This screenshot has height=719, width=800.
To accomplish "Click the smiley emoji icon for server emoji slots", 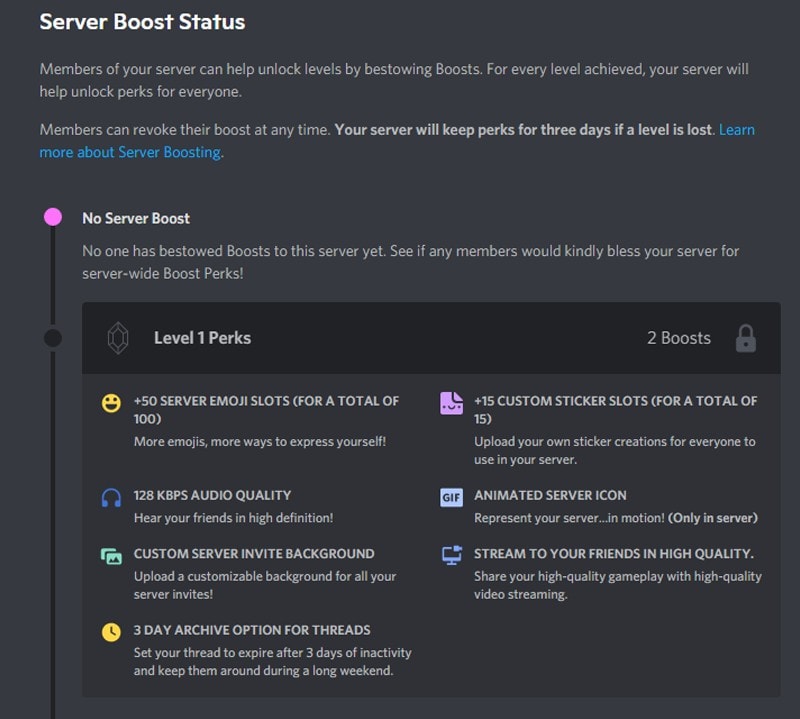I will (111, 403).
